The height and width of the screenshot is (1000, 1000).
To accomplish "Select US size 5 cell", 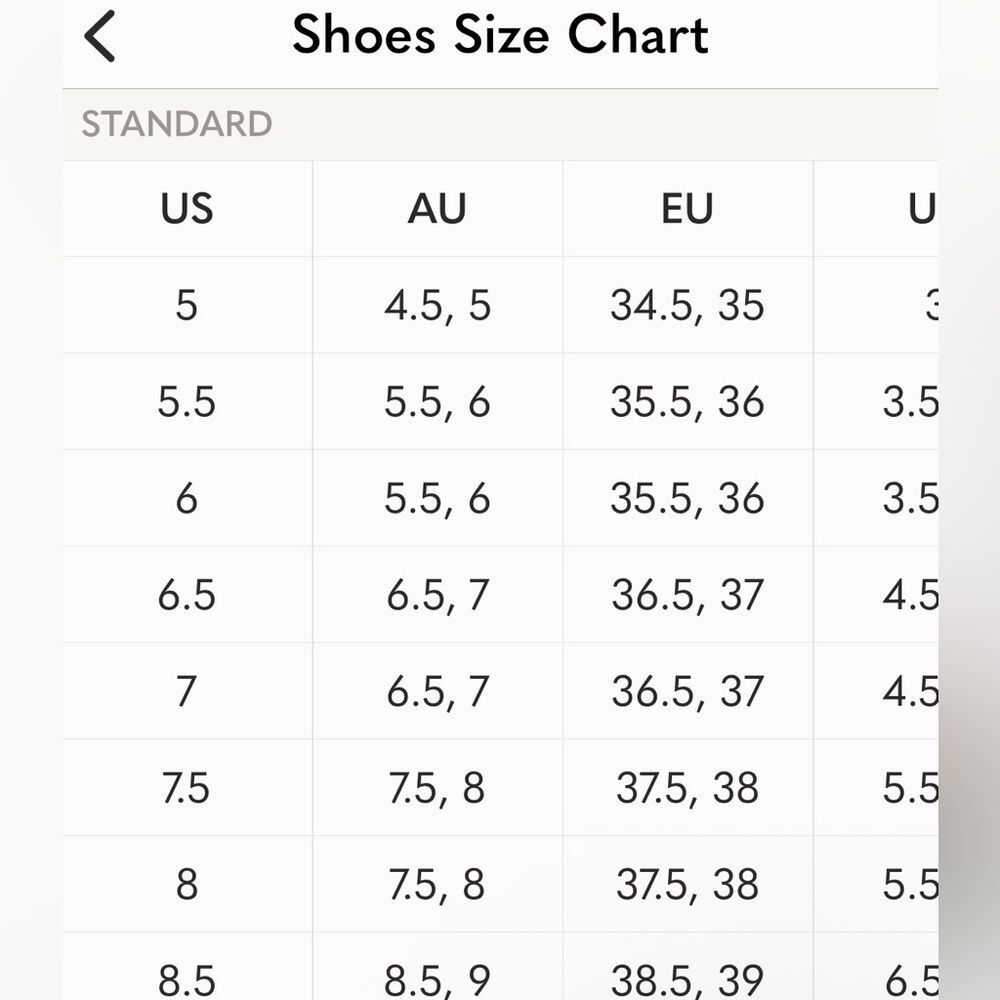I will [187, 305].
